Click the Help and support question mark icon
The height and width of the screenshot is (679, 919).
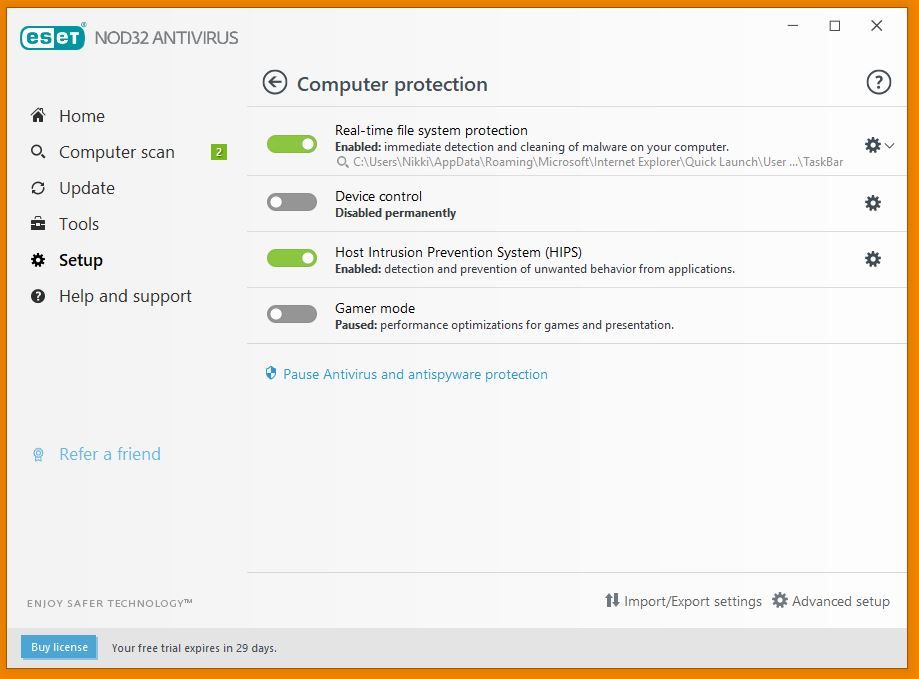point(38,296)
